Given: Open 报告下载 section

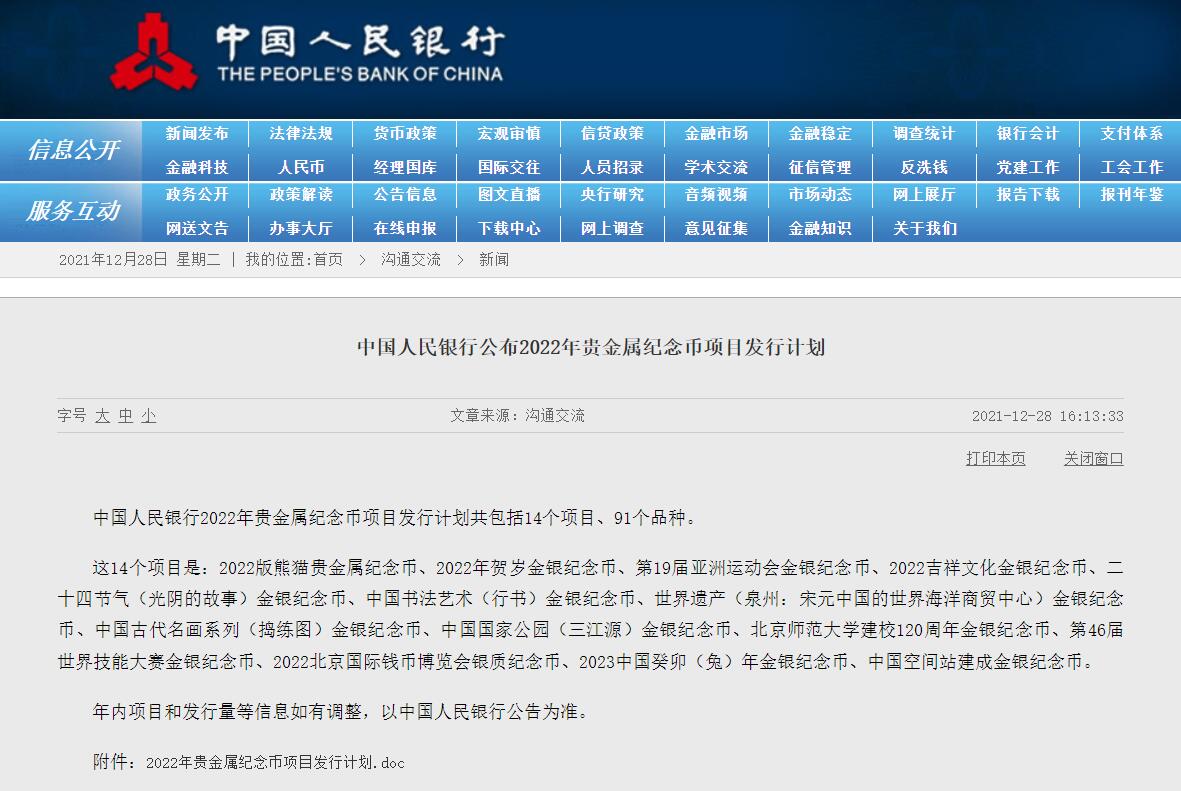Looking at the screenshot, I should tap(1028, 194).
